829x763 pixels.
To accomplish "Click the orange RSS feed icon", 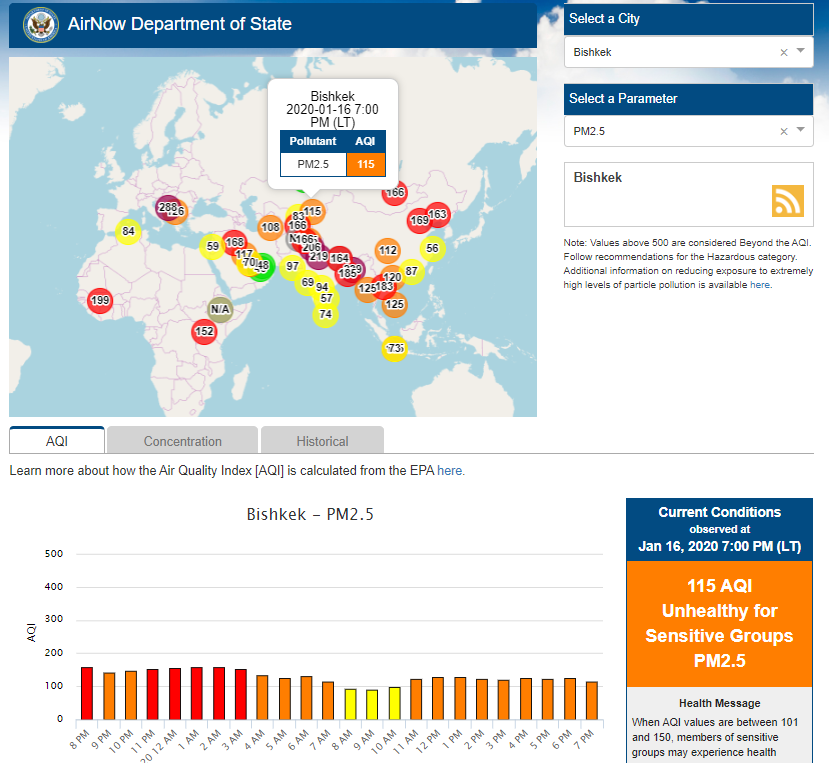I will click(x=787, y=201).
